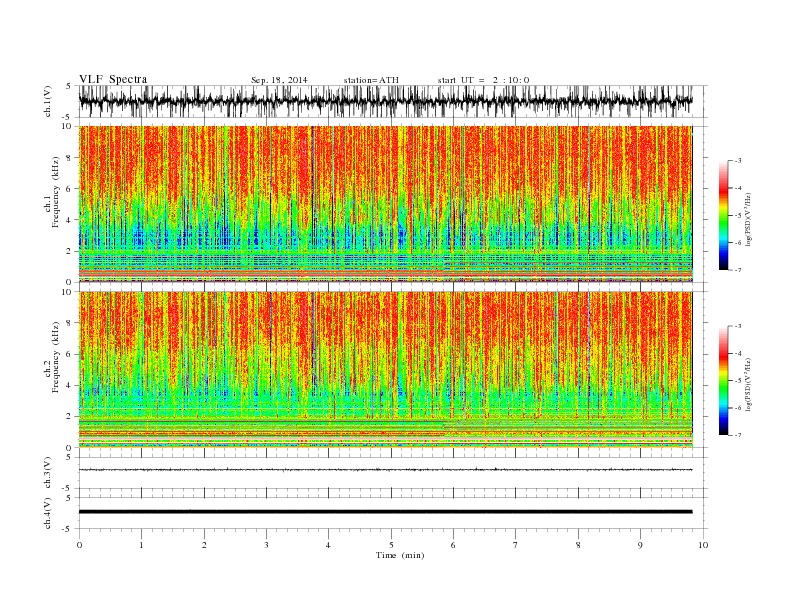Click time axis tick label '5'
This screenshot has width=792, height=612.
(x=391, y=545)
